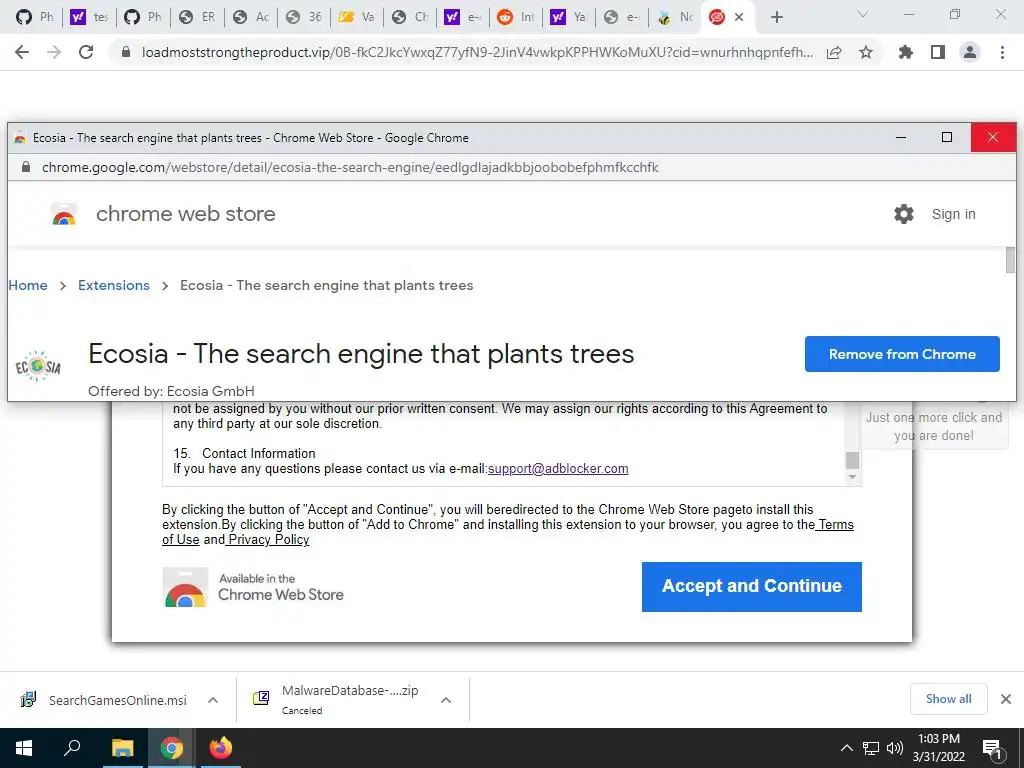Open taskbar search magnifier

tap(72, 748)
